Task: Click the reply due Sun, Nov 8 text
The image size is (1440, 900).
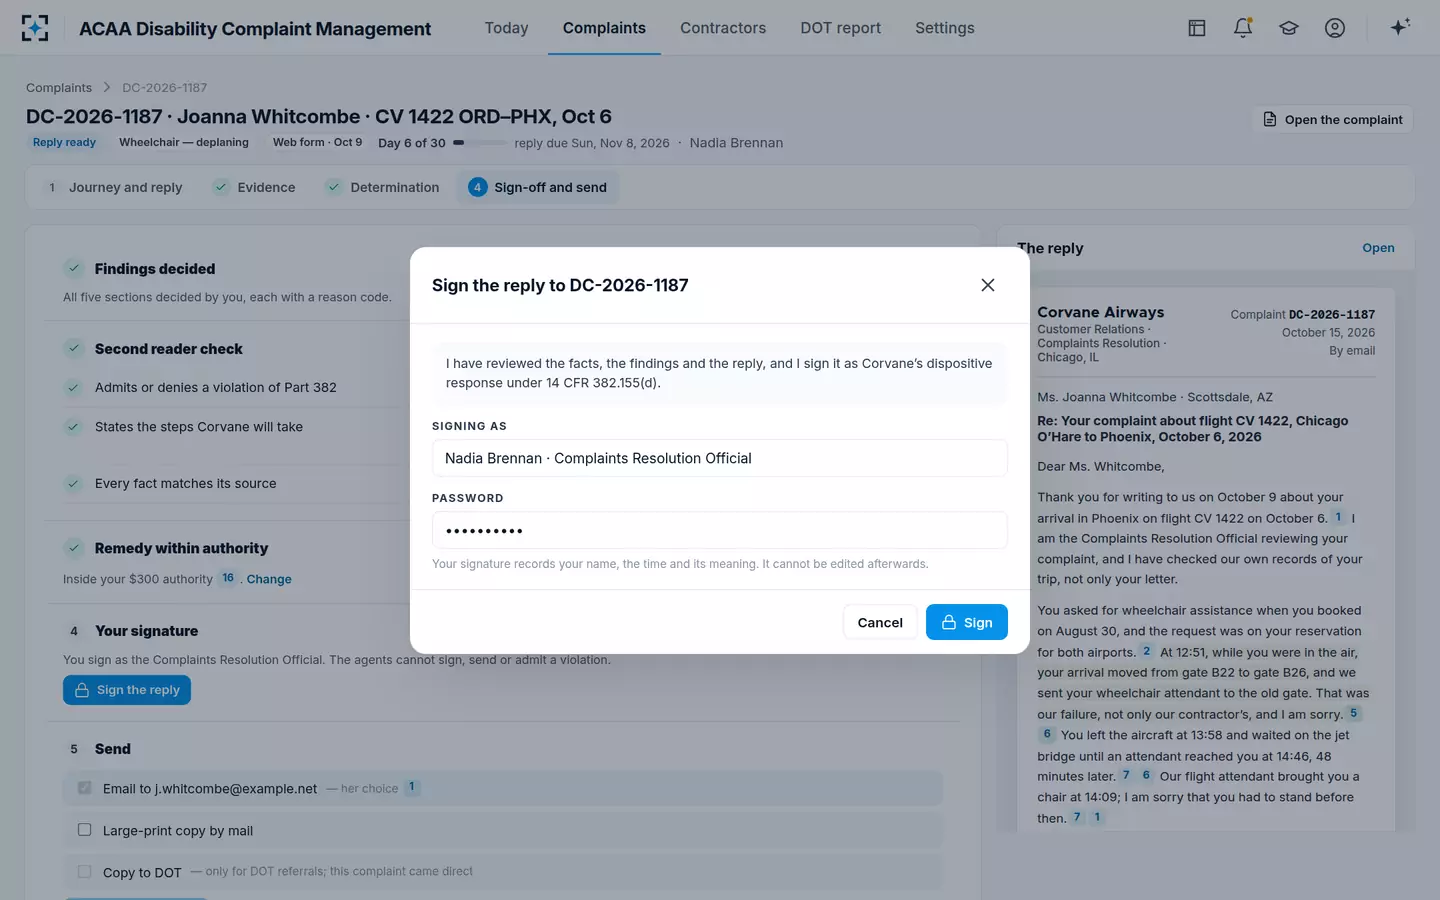Action: point(592,143)
